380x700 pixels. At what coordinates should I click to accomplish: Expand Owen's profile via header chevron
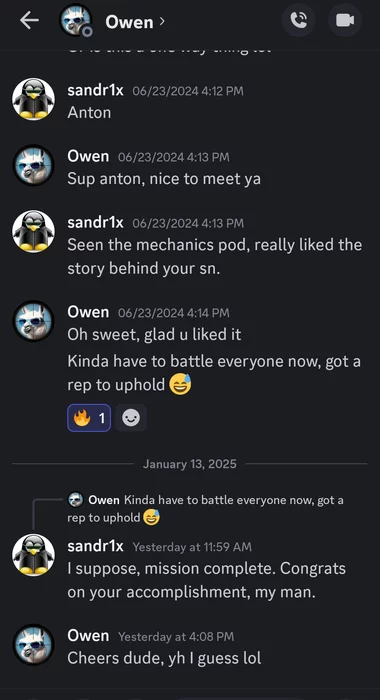162,21
